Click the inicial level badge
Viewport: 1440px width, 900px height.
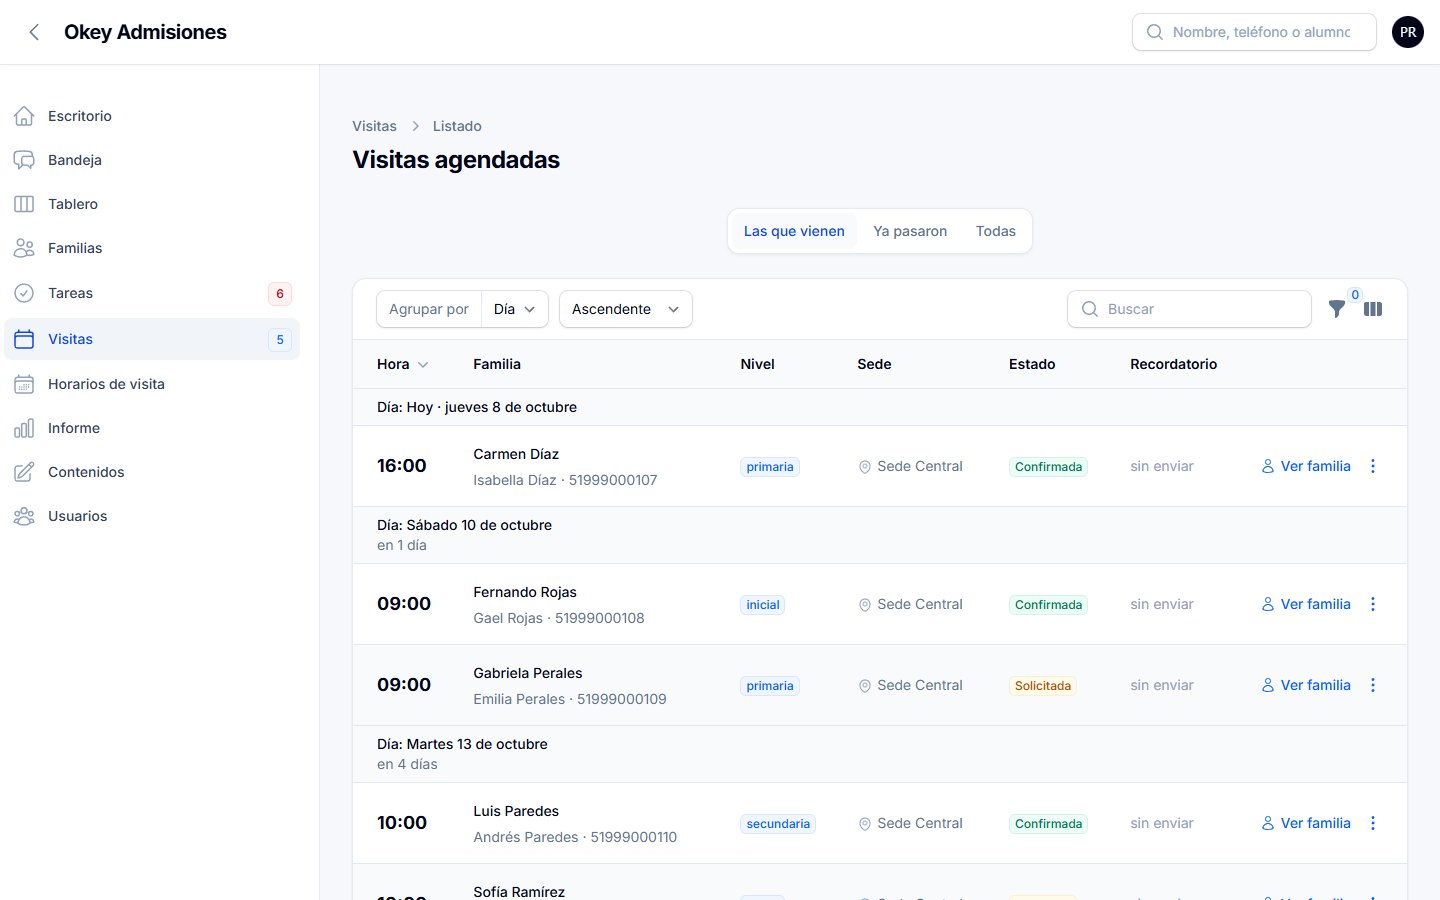(x=763, y=605)
